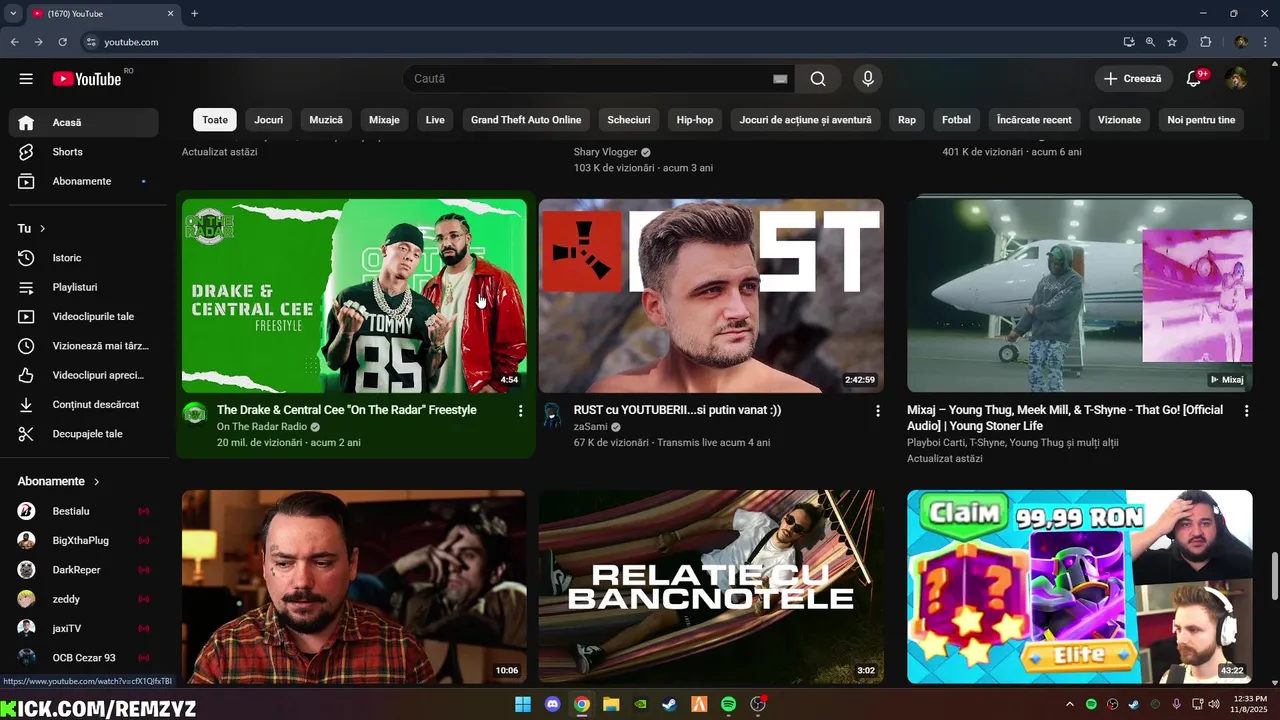Open zeddy subscription channel

[84, 599]
